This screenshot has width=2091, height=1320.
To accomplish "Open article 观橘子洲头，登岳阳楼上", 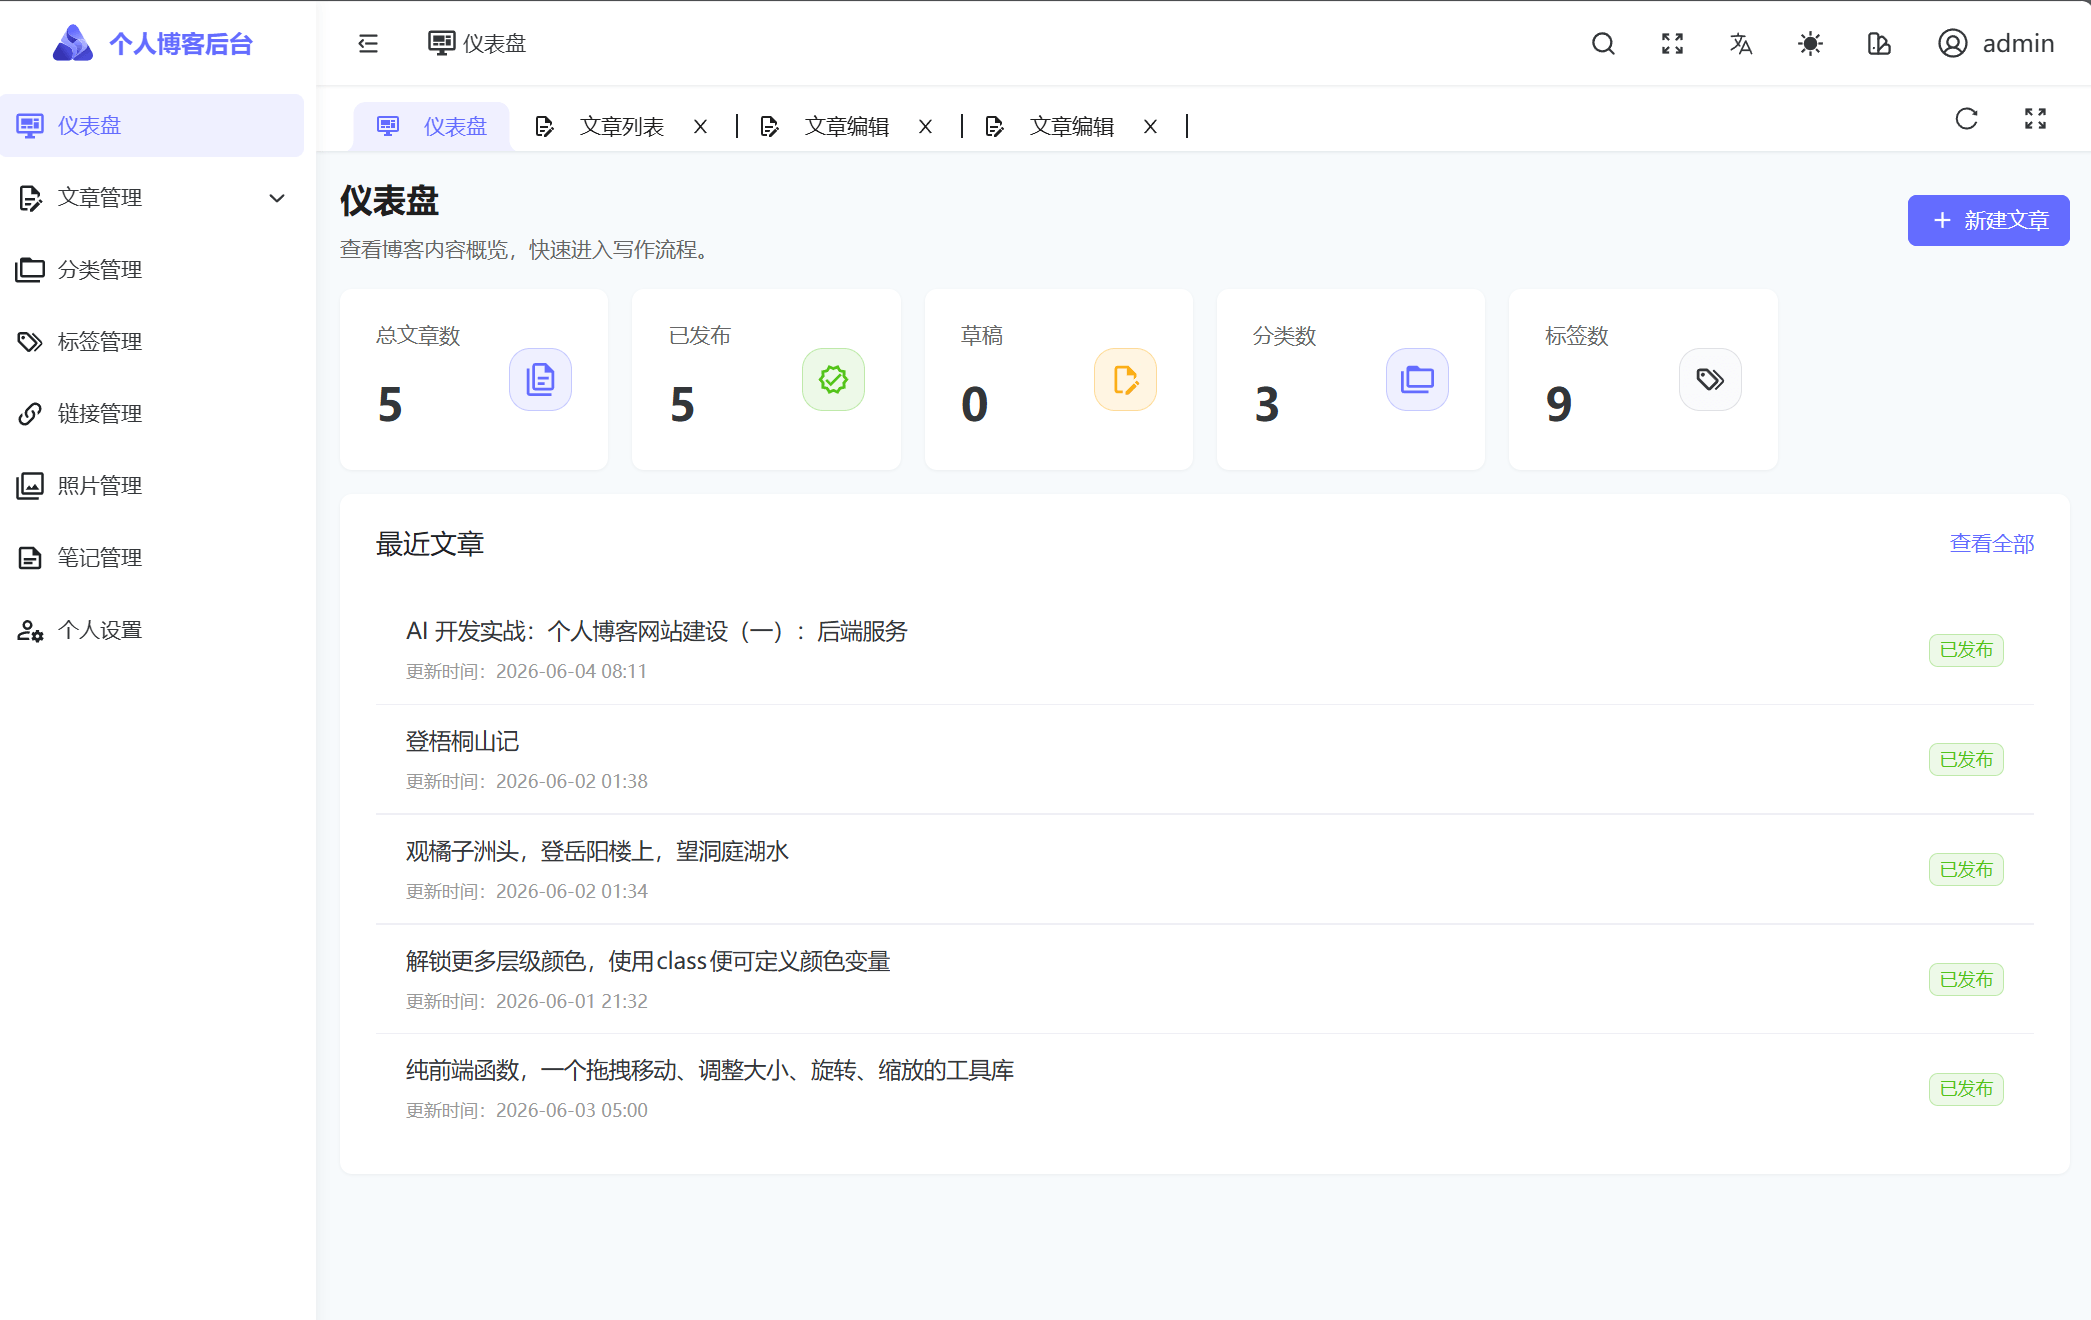I will 597,851.
